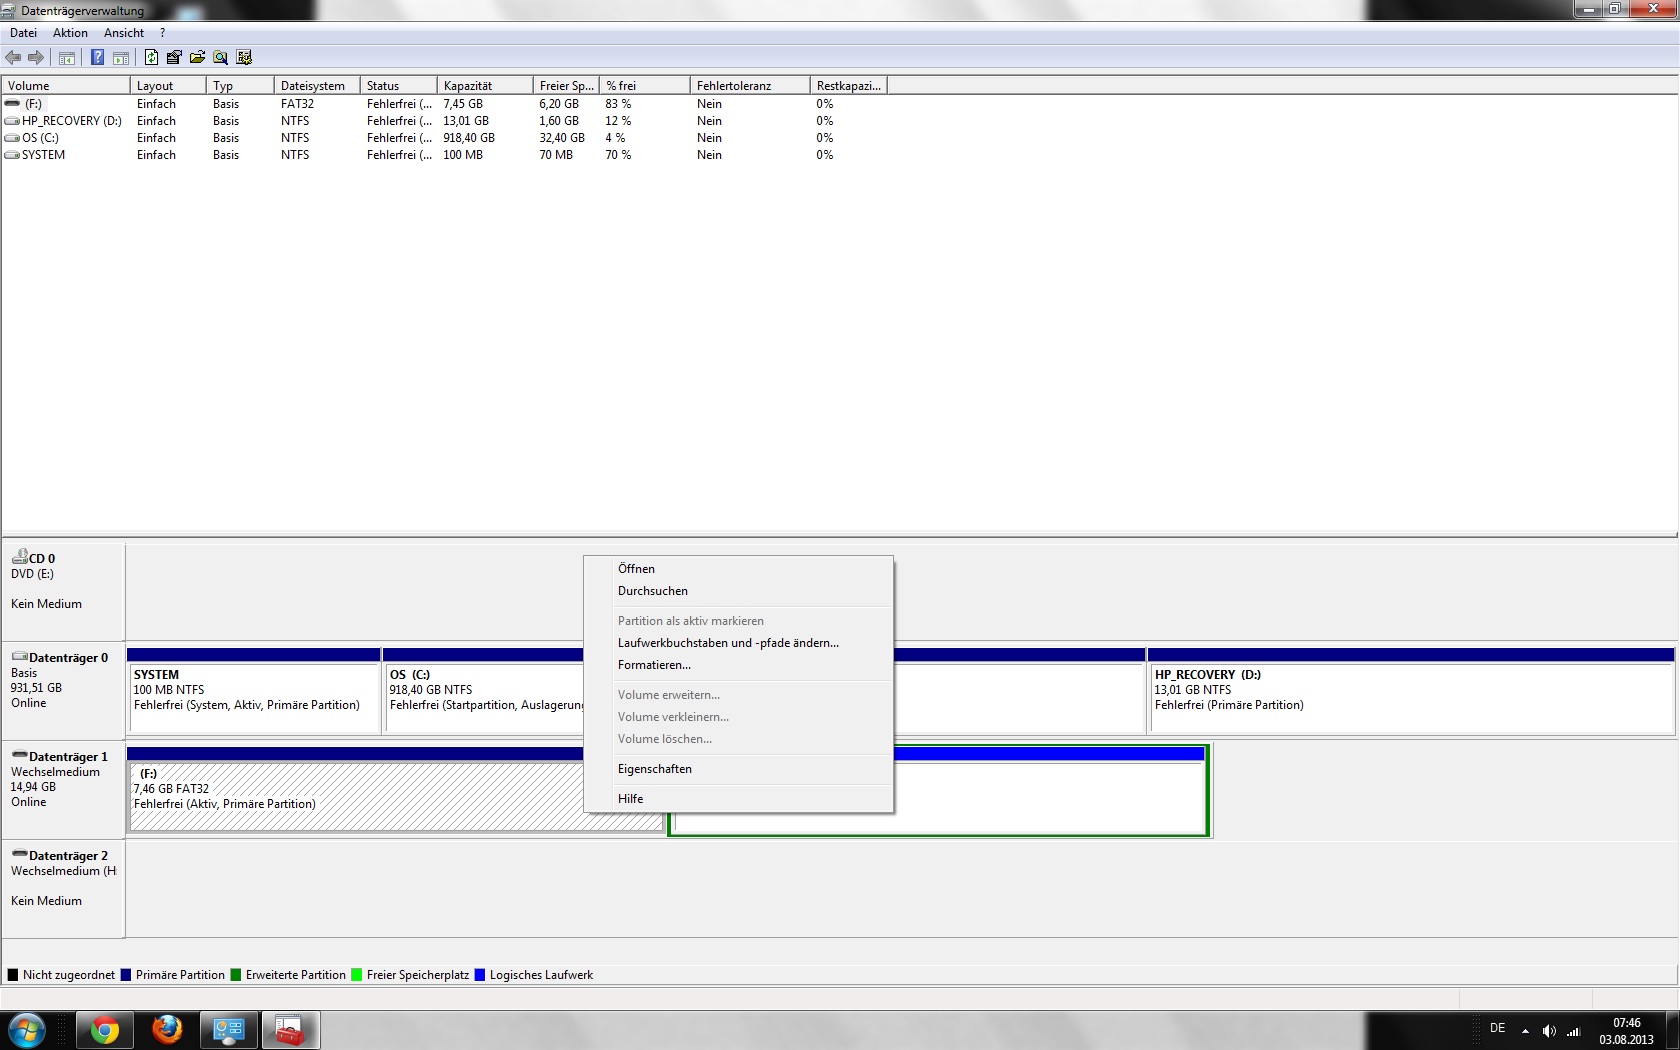The width and height of the screenshot is (1680, 1050).
Task: Click the 'Freier Sp...' column header
Action: 567,86
